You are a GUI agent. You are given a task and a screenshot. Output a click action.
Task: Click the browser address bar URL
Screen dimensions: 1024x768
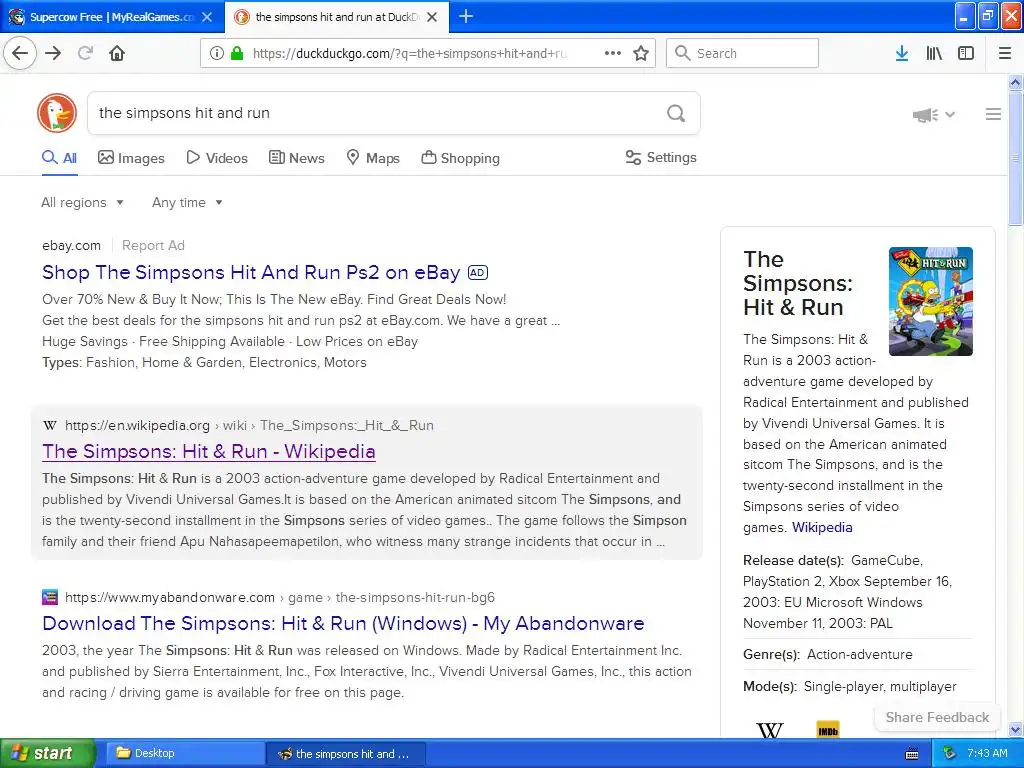pyautogui.click(x=409, y=53)
